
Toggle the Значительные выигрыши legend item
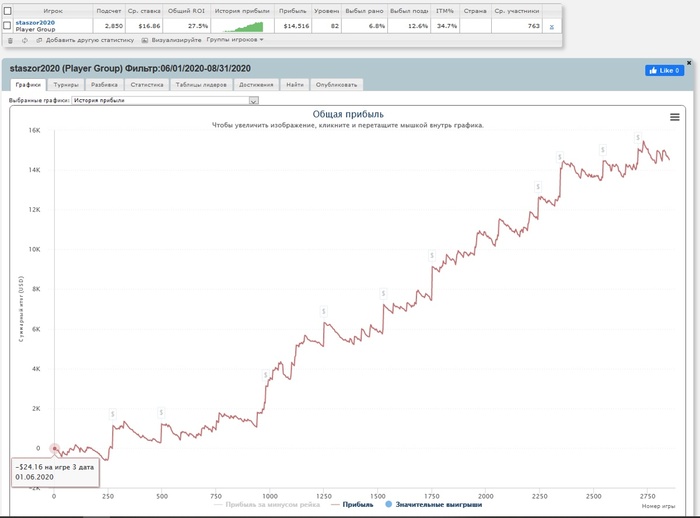point(433,504)
